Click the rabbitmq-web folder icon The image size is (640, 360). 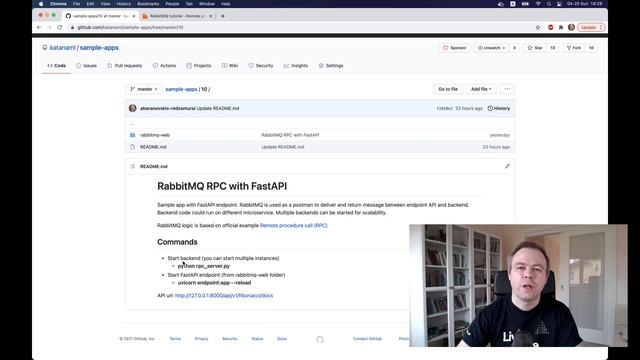(x=132, y=135)
